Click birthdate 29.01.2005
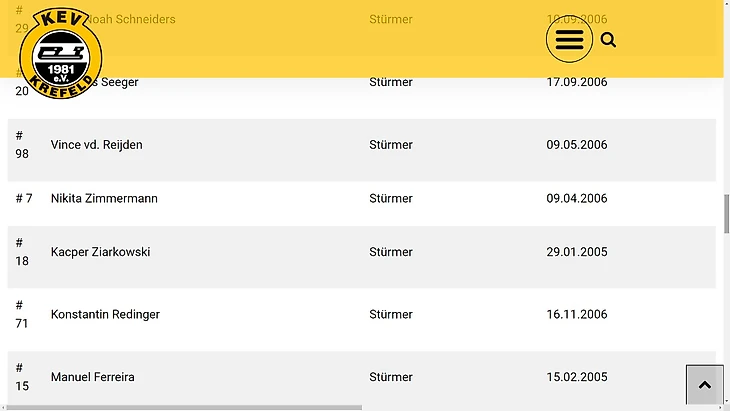 pos(577,252)
